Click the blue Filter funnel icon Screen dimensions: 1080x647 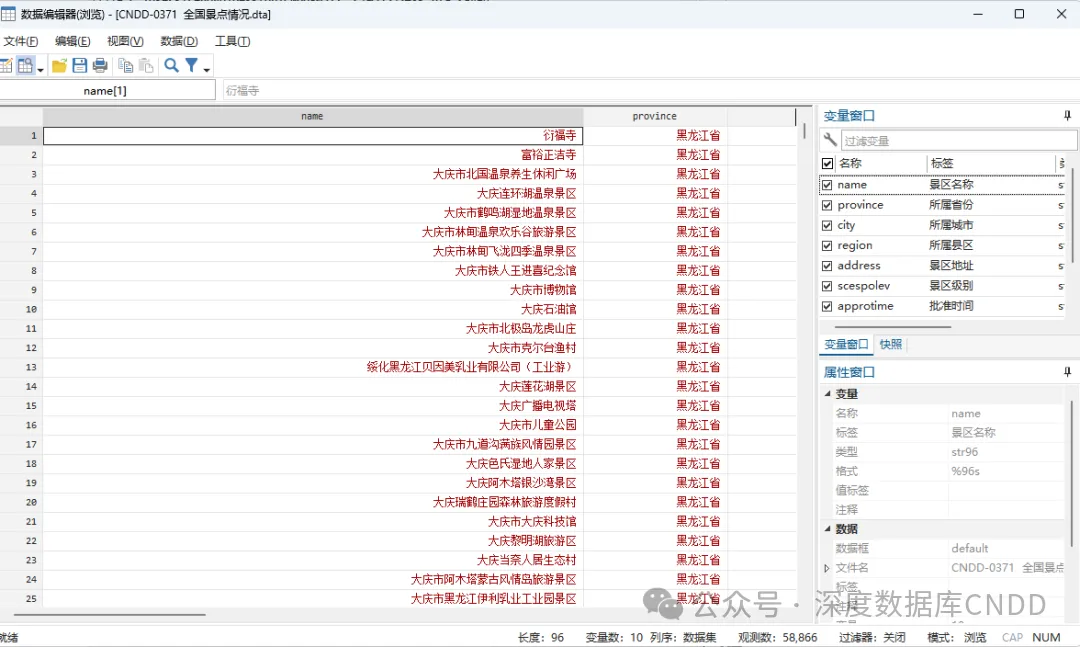pos(191,66)
